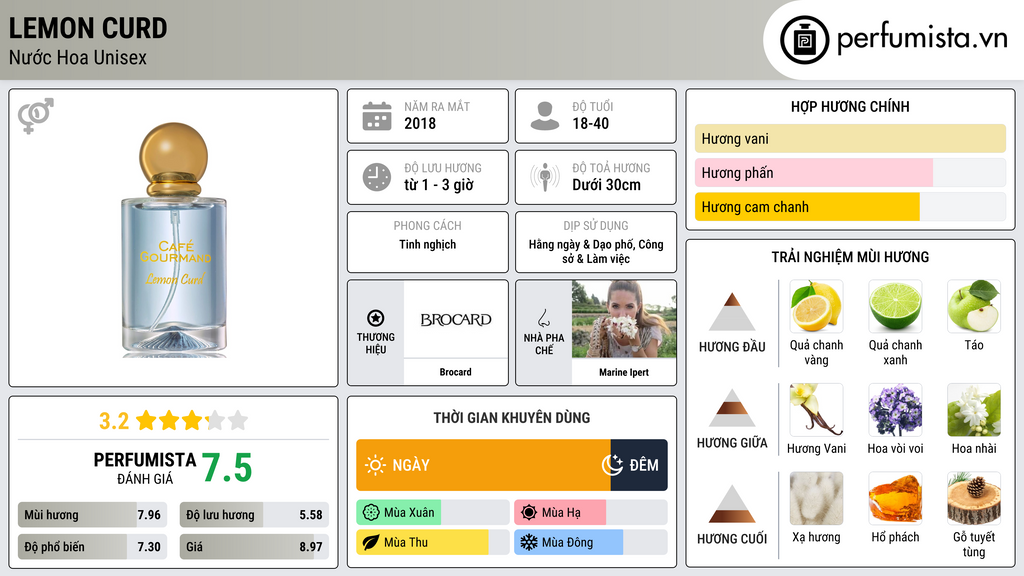The height and width of the screenshot is (576, 1024).
Task: Click the age range 18-40 value
Action: (x=590, y=123)
